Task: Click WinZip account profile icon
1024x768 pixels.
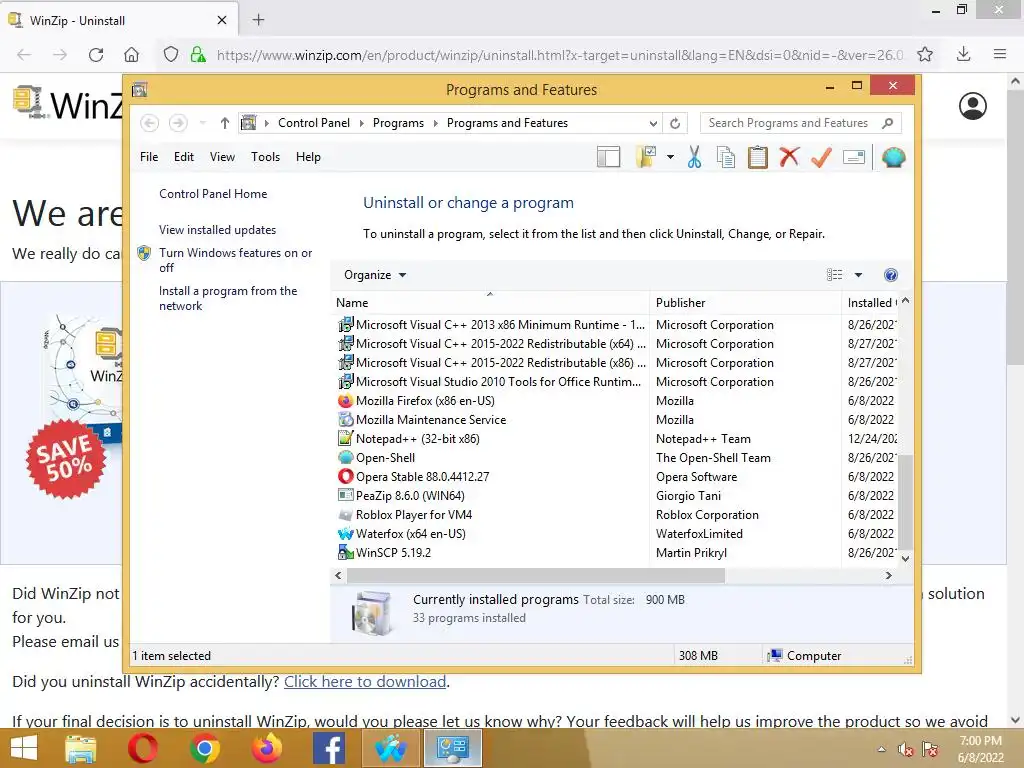Action: (x=972, y=106)
